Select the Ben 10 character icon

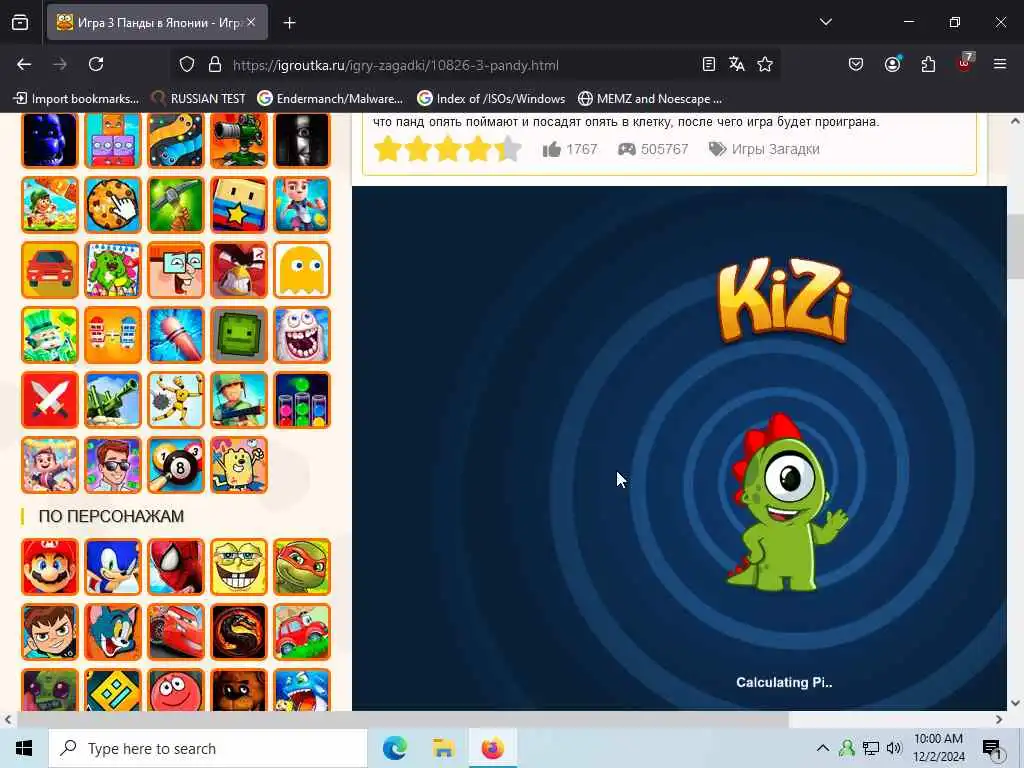pyautogui.click(x=50, y=632)
